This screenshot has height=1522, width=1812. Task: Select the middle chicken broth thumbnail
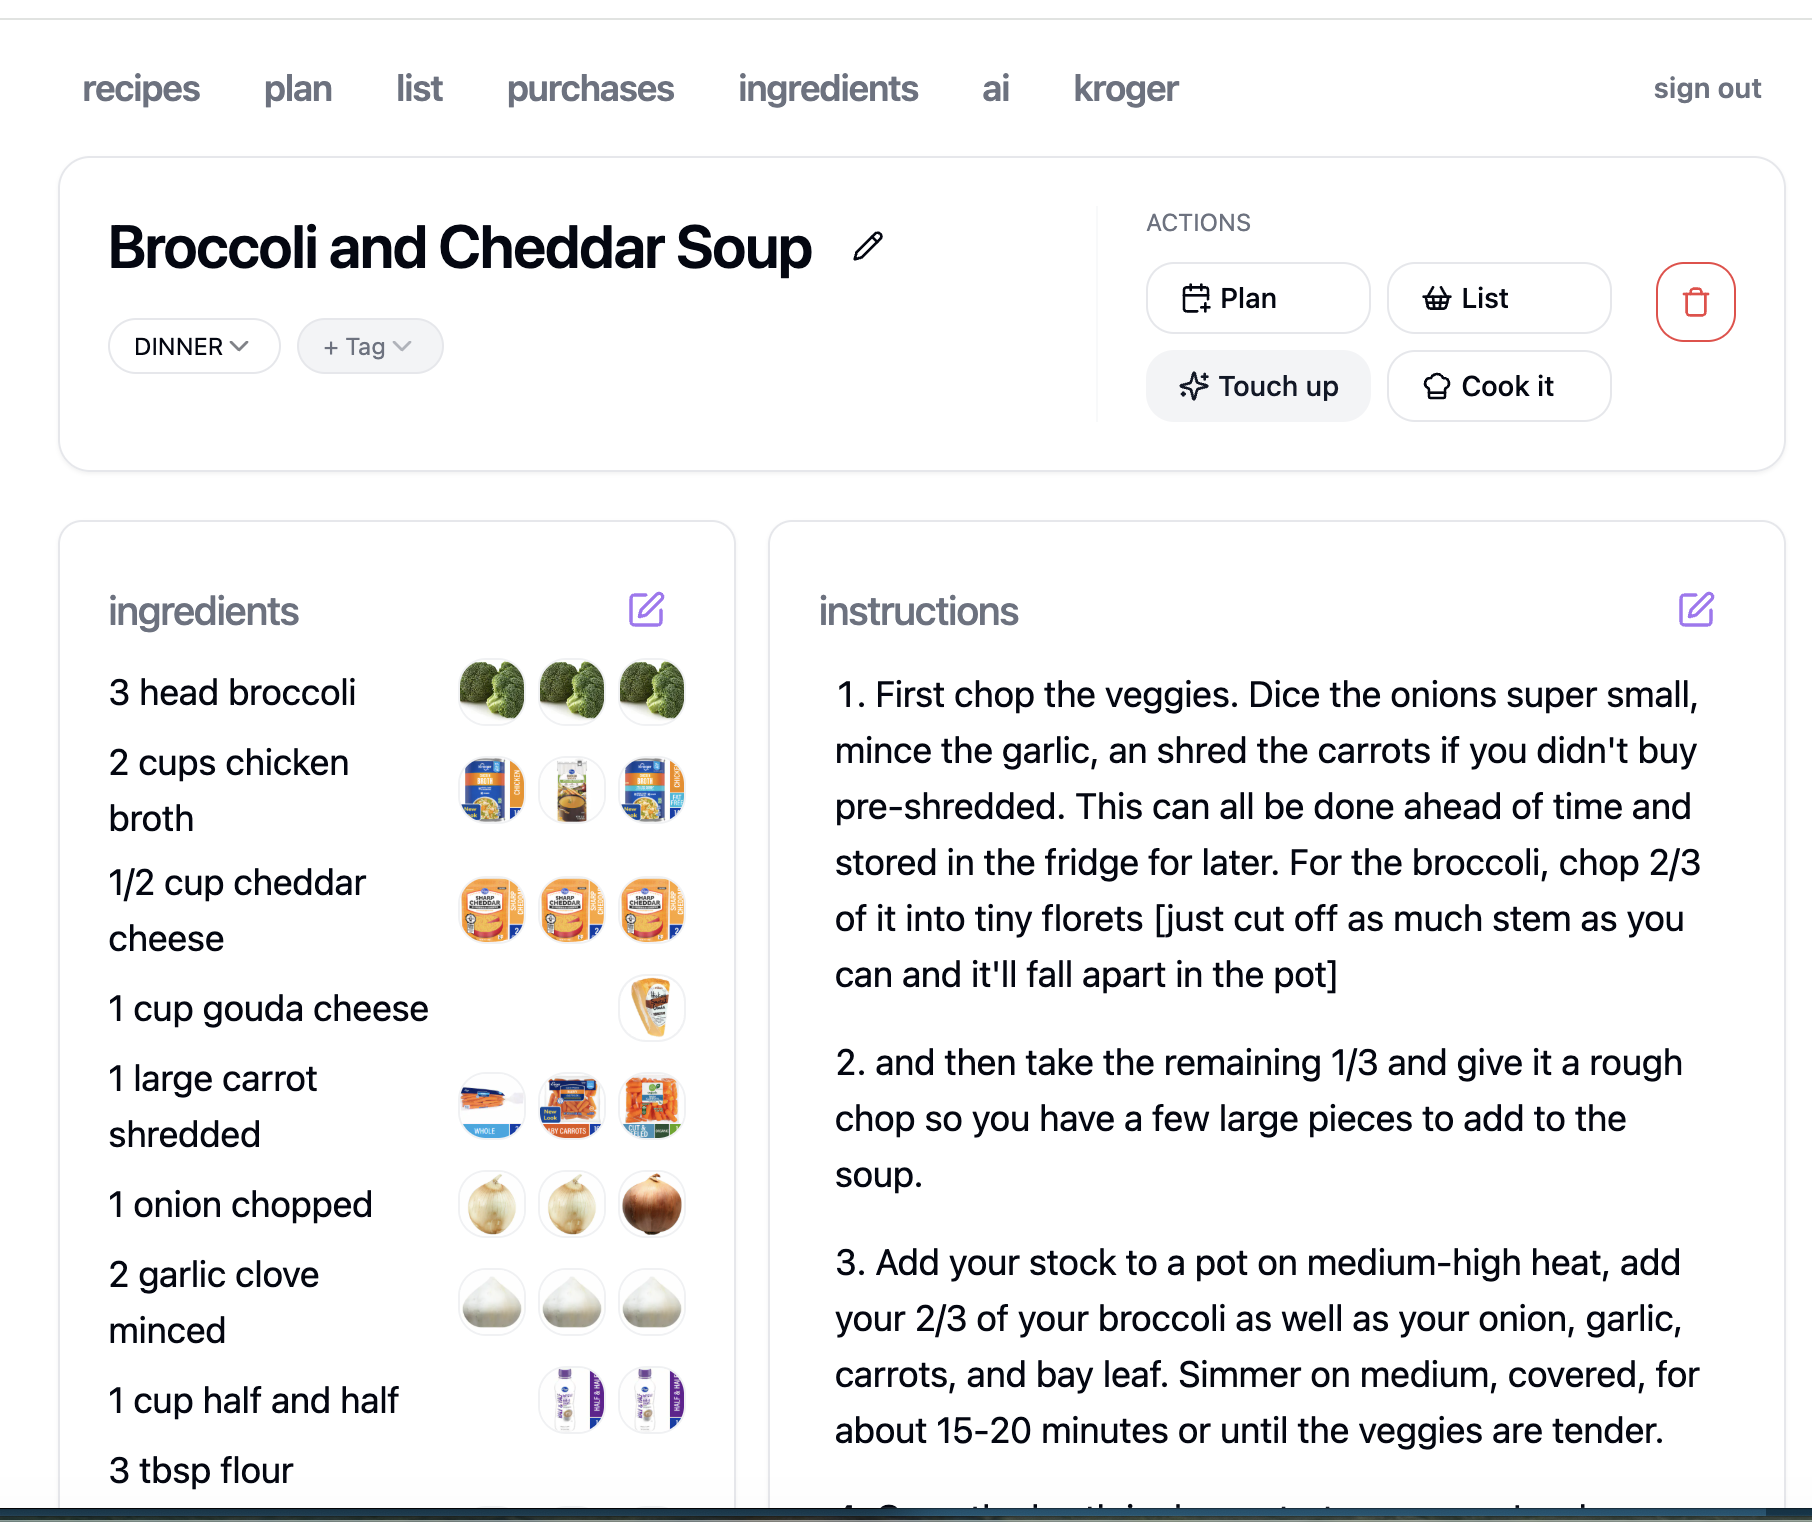pyautogui.click(x=572, y=790)
